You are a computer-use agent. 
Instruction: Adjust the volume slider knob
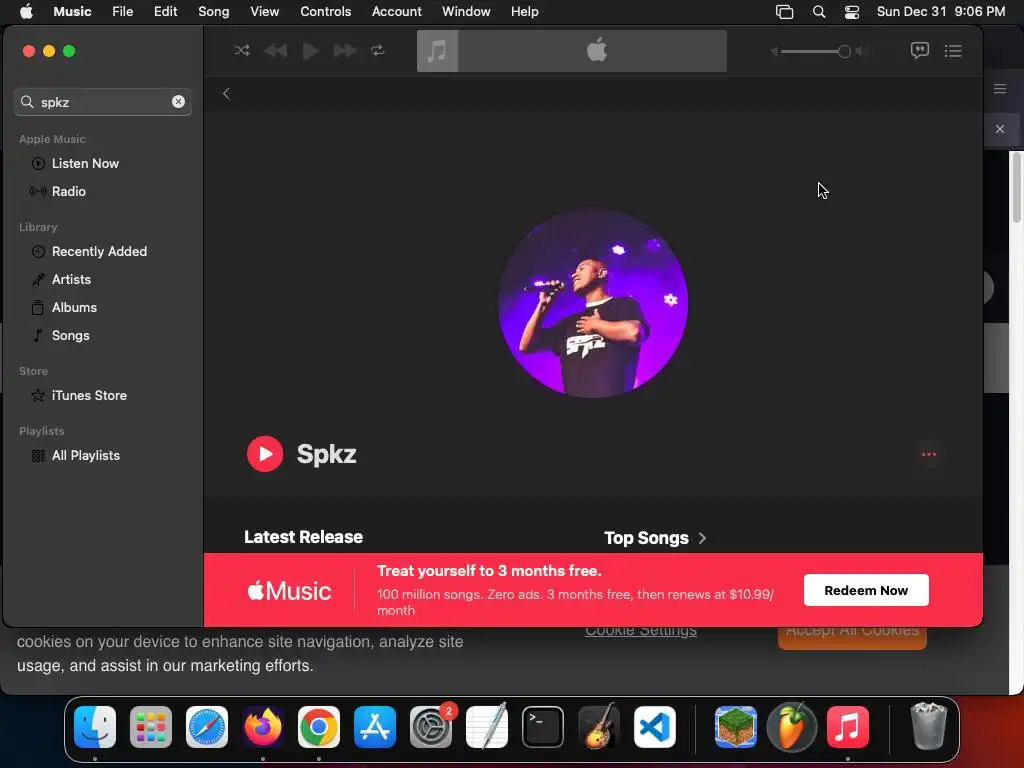point(844,51)
